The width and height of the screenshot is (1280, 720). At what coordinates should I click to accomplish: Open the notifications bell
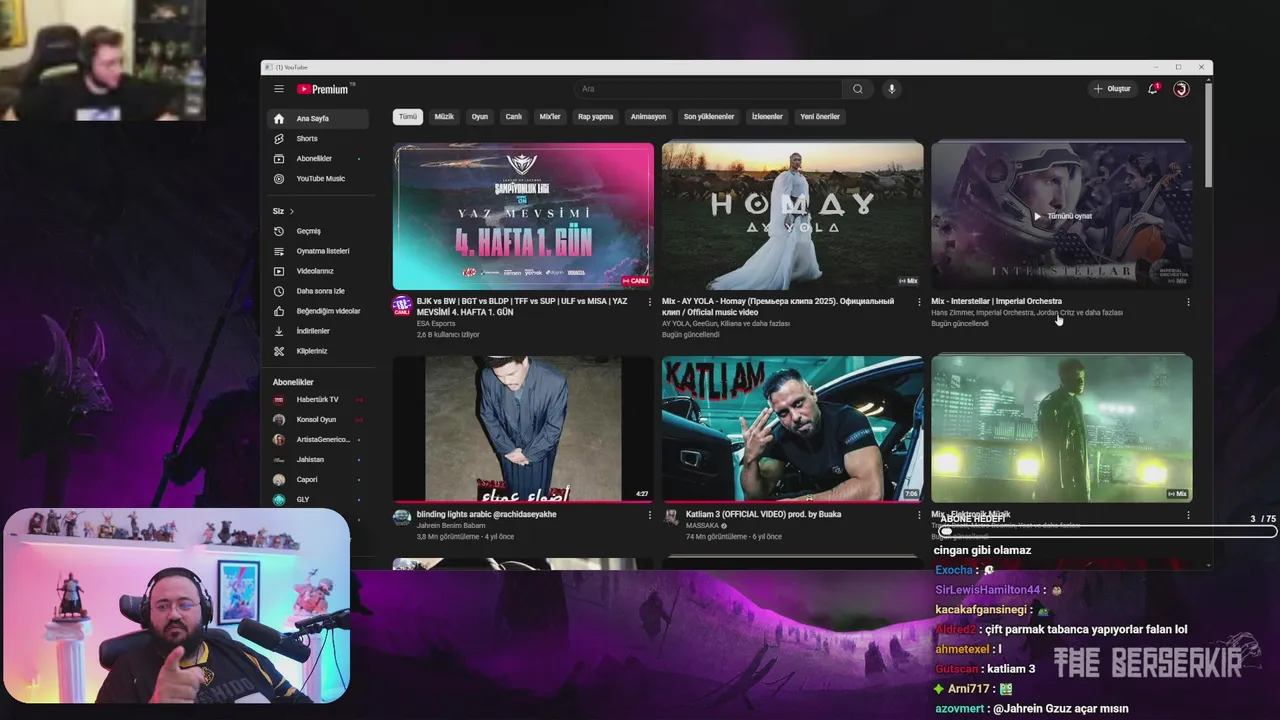click(1153, 89)
